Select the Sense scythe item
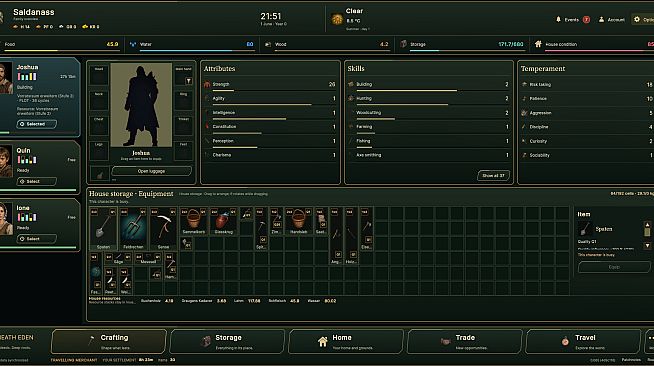Screen dimensions: 654x366 tap(163, 228)
